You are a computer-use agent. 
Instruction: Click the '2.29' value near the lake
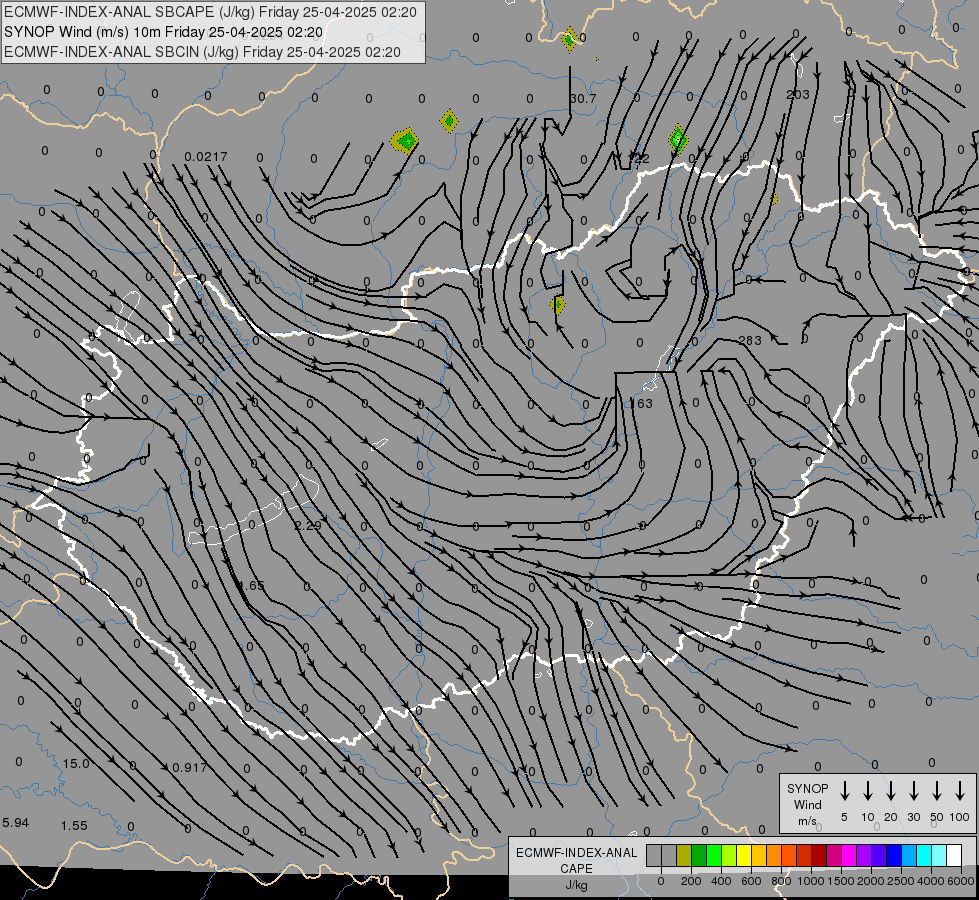pos(308,525)
